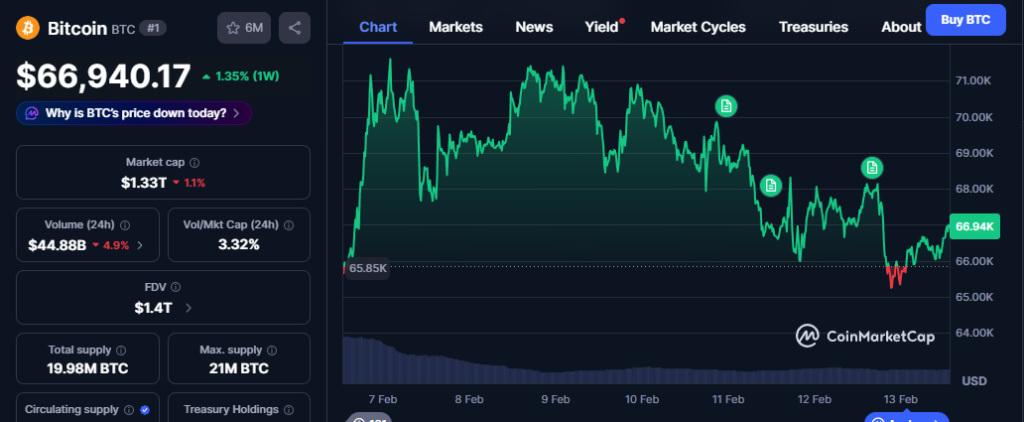This screenshot has height=422, width=1024.
Task: Click the 66.94K current price label
Action: (974, 227)
